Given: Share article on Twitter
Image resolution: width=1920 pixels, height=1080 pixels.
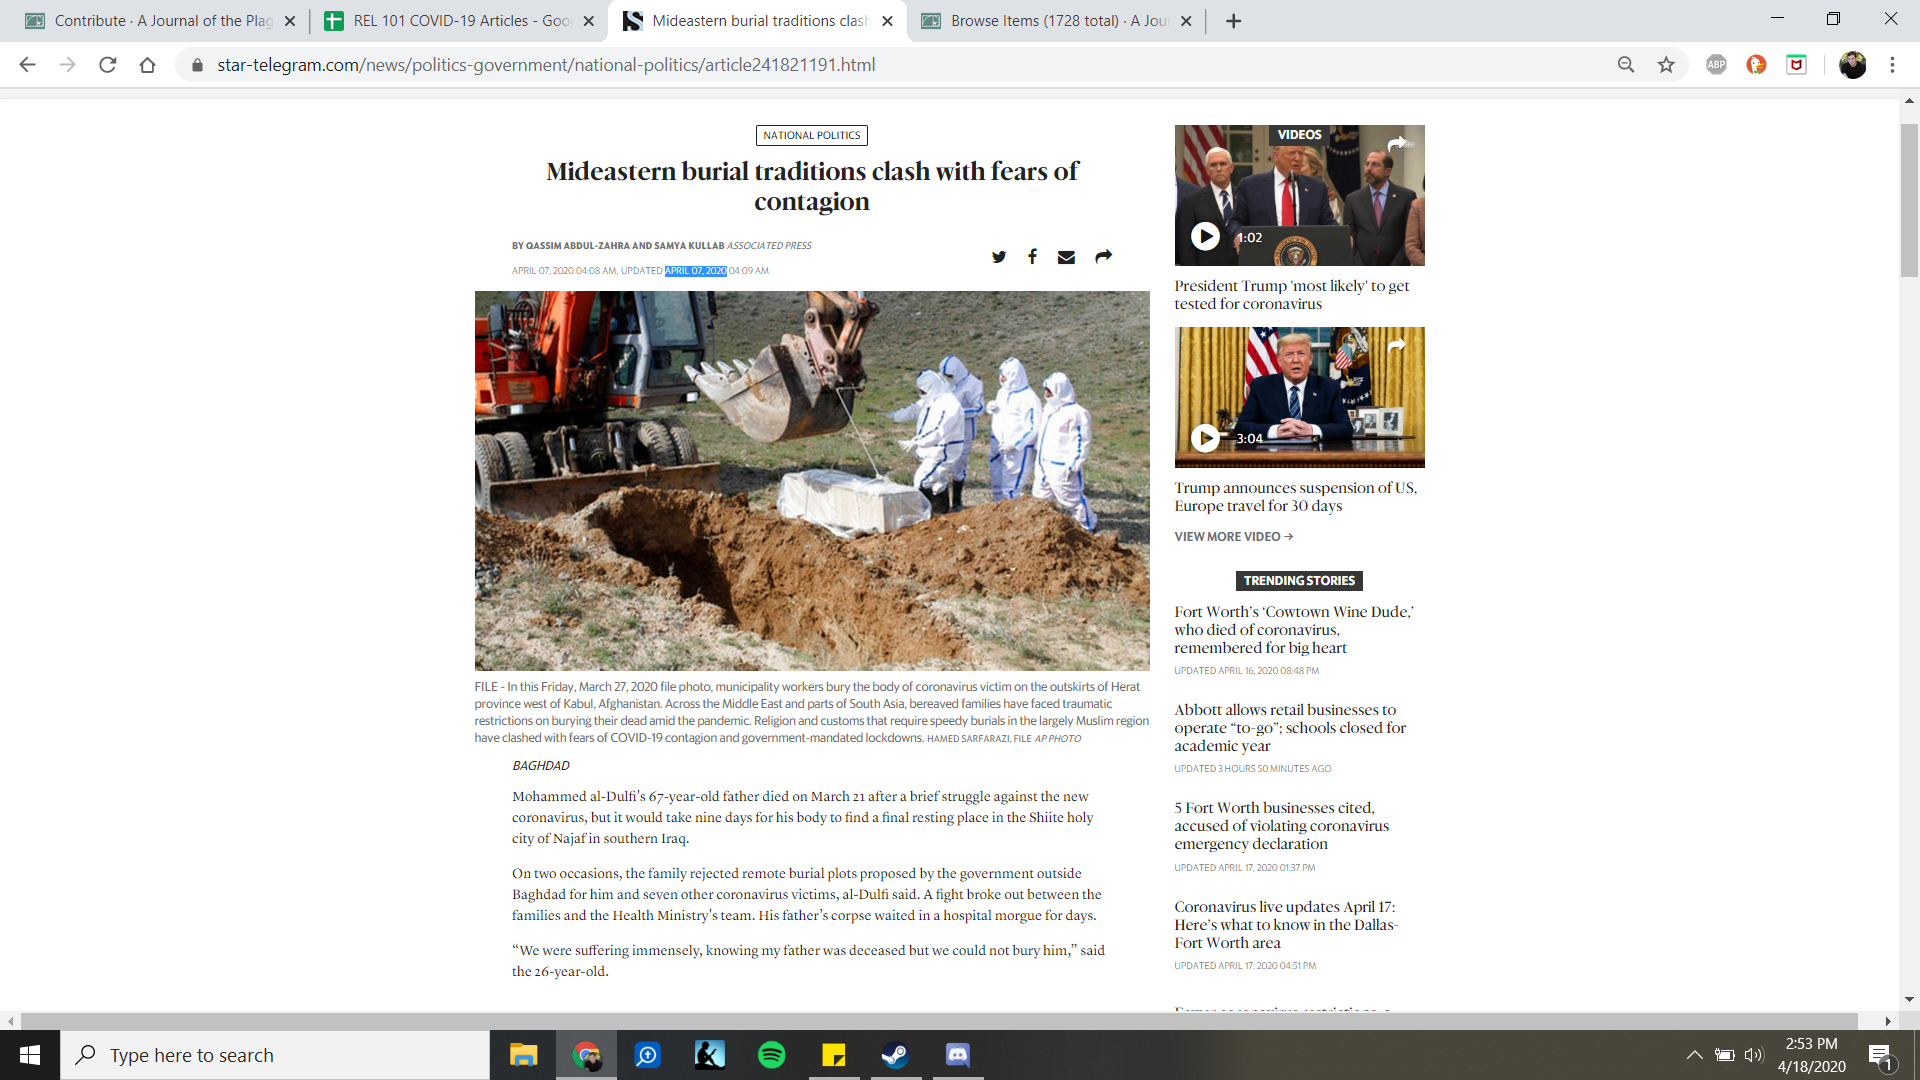Looking at the screenshot, I should point(998,257).
